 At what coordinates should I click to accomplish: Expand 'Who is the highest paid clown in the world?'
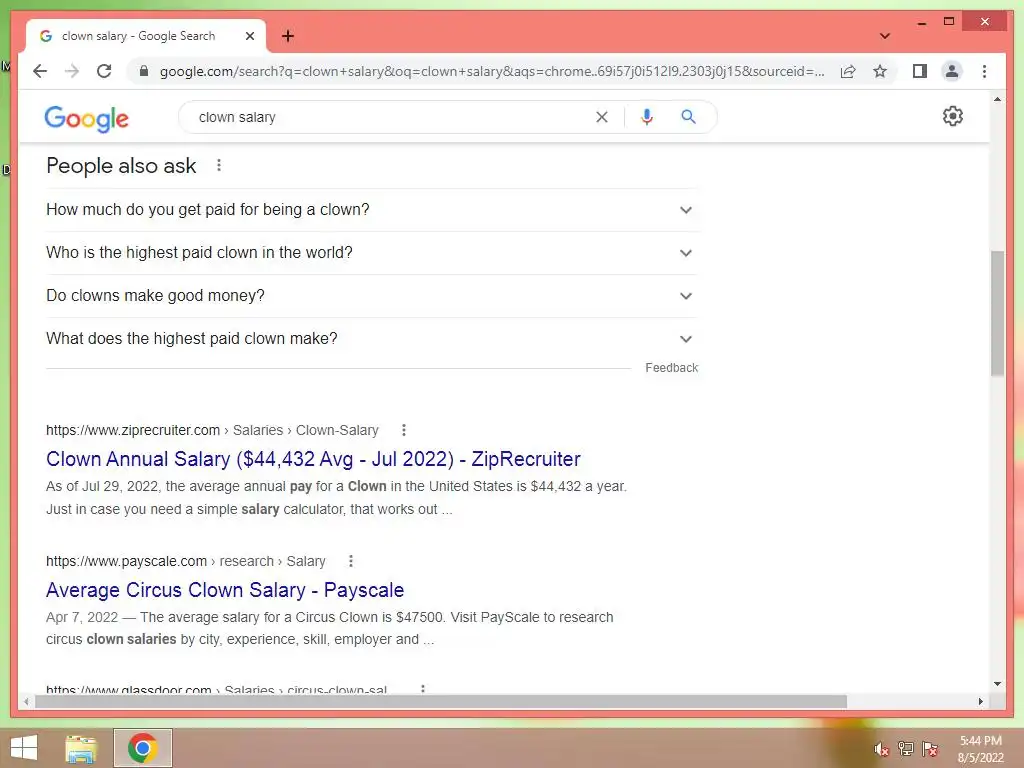(x=372, y=253)
